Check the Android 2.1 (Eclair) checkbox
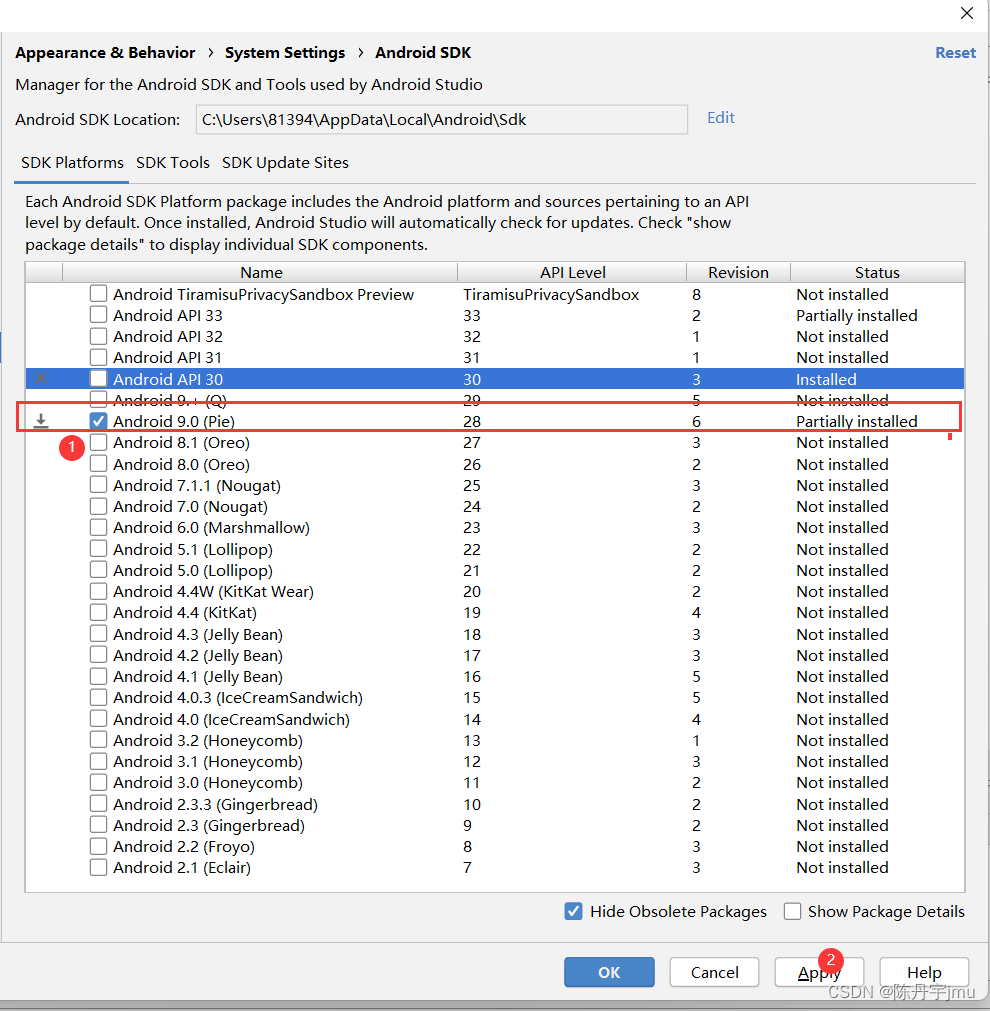This screenshot has height=1011, width=990. coord(98,867)
